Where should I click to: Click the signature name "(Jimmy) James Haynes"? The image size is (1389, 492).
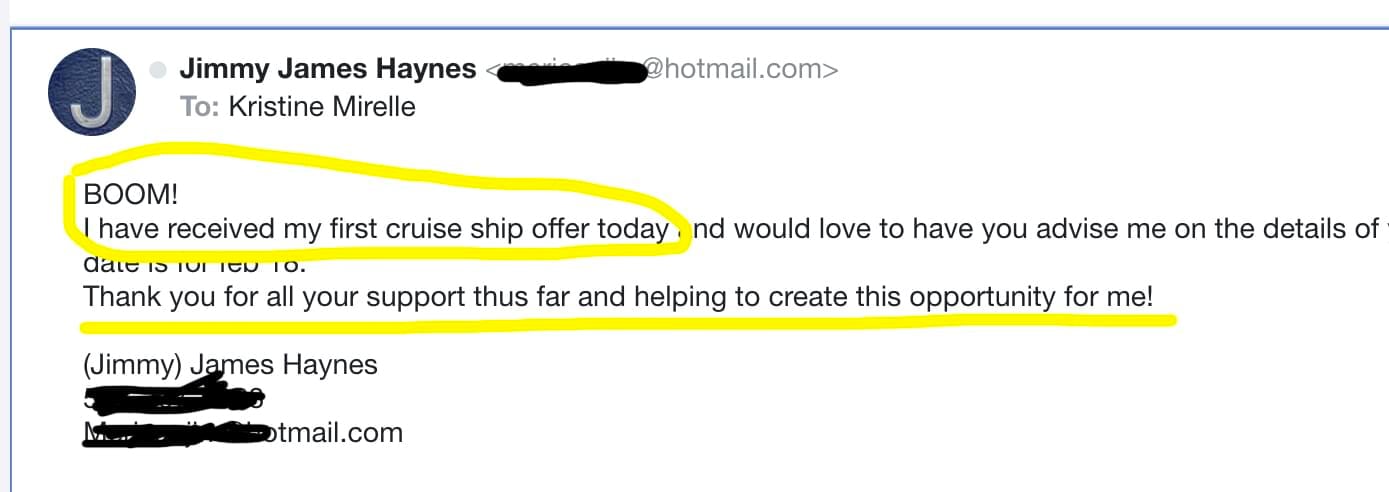230,365
